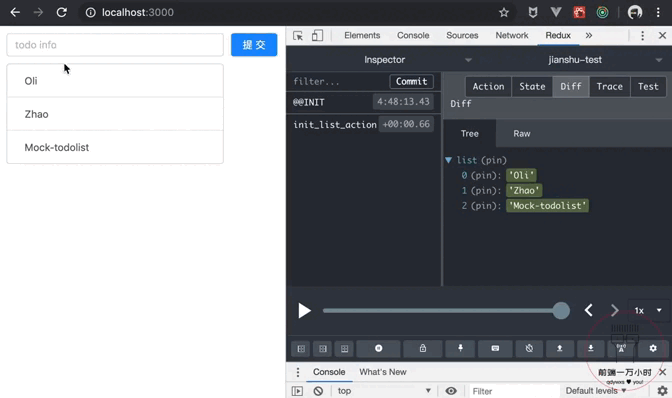Select the Raw sub-tab
672x398 pixels.
(522, 134)
